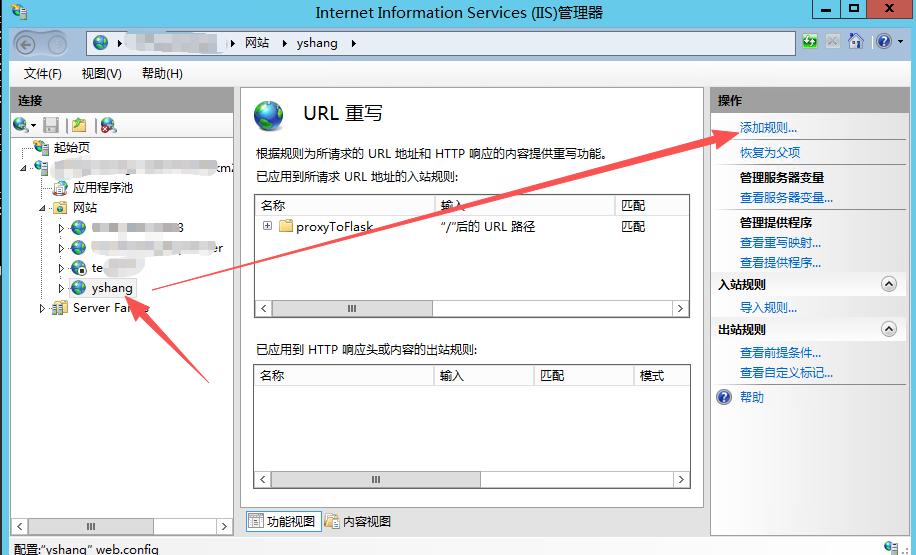Click left arrow of outbound rules scrollbar
This screenshot has height=555, width=916.
click(263, 480)
